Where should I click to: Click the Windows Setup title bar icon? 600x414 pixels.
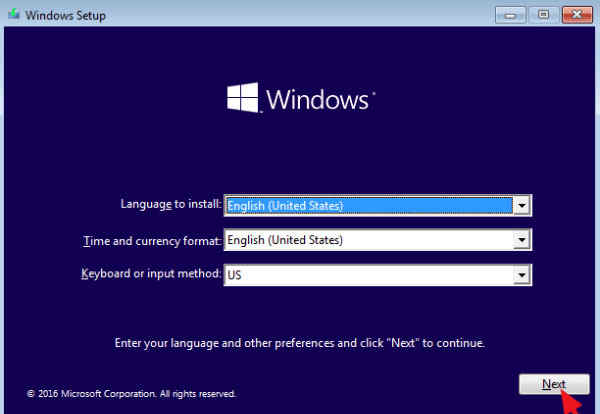14,15
